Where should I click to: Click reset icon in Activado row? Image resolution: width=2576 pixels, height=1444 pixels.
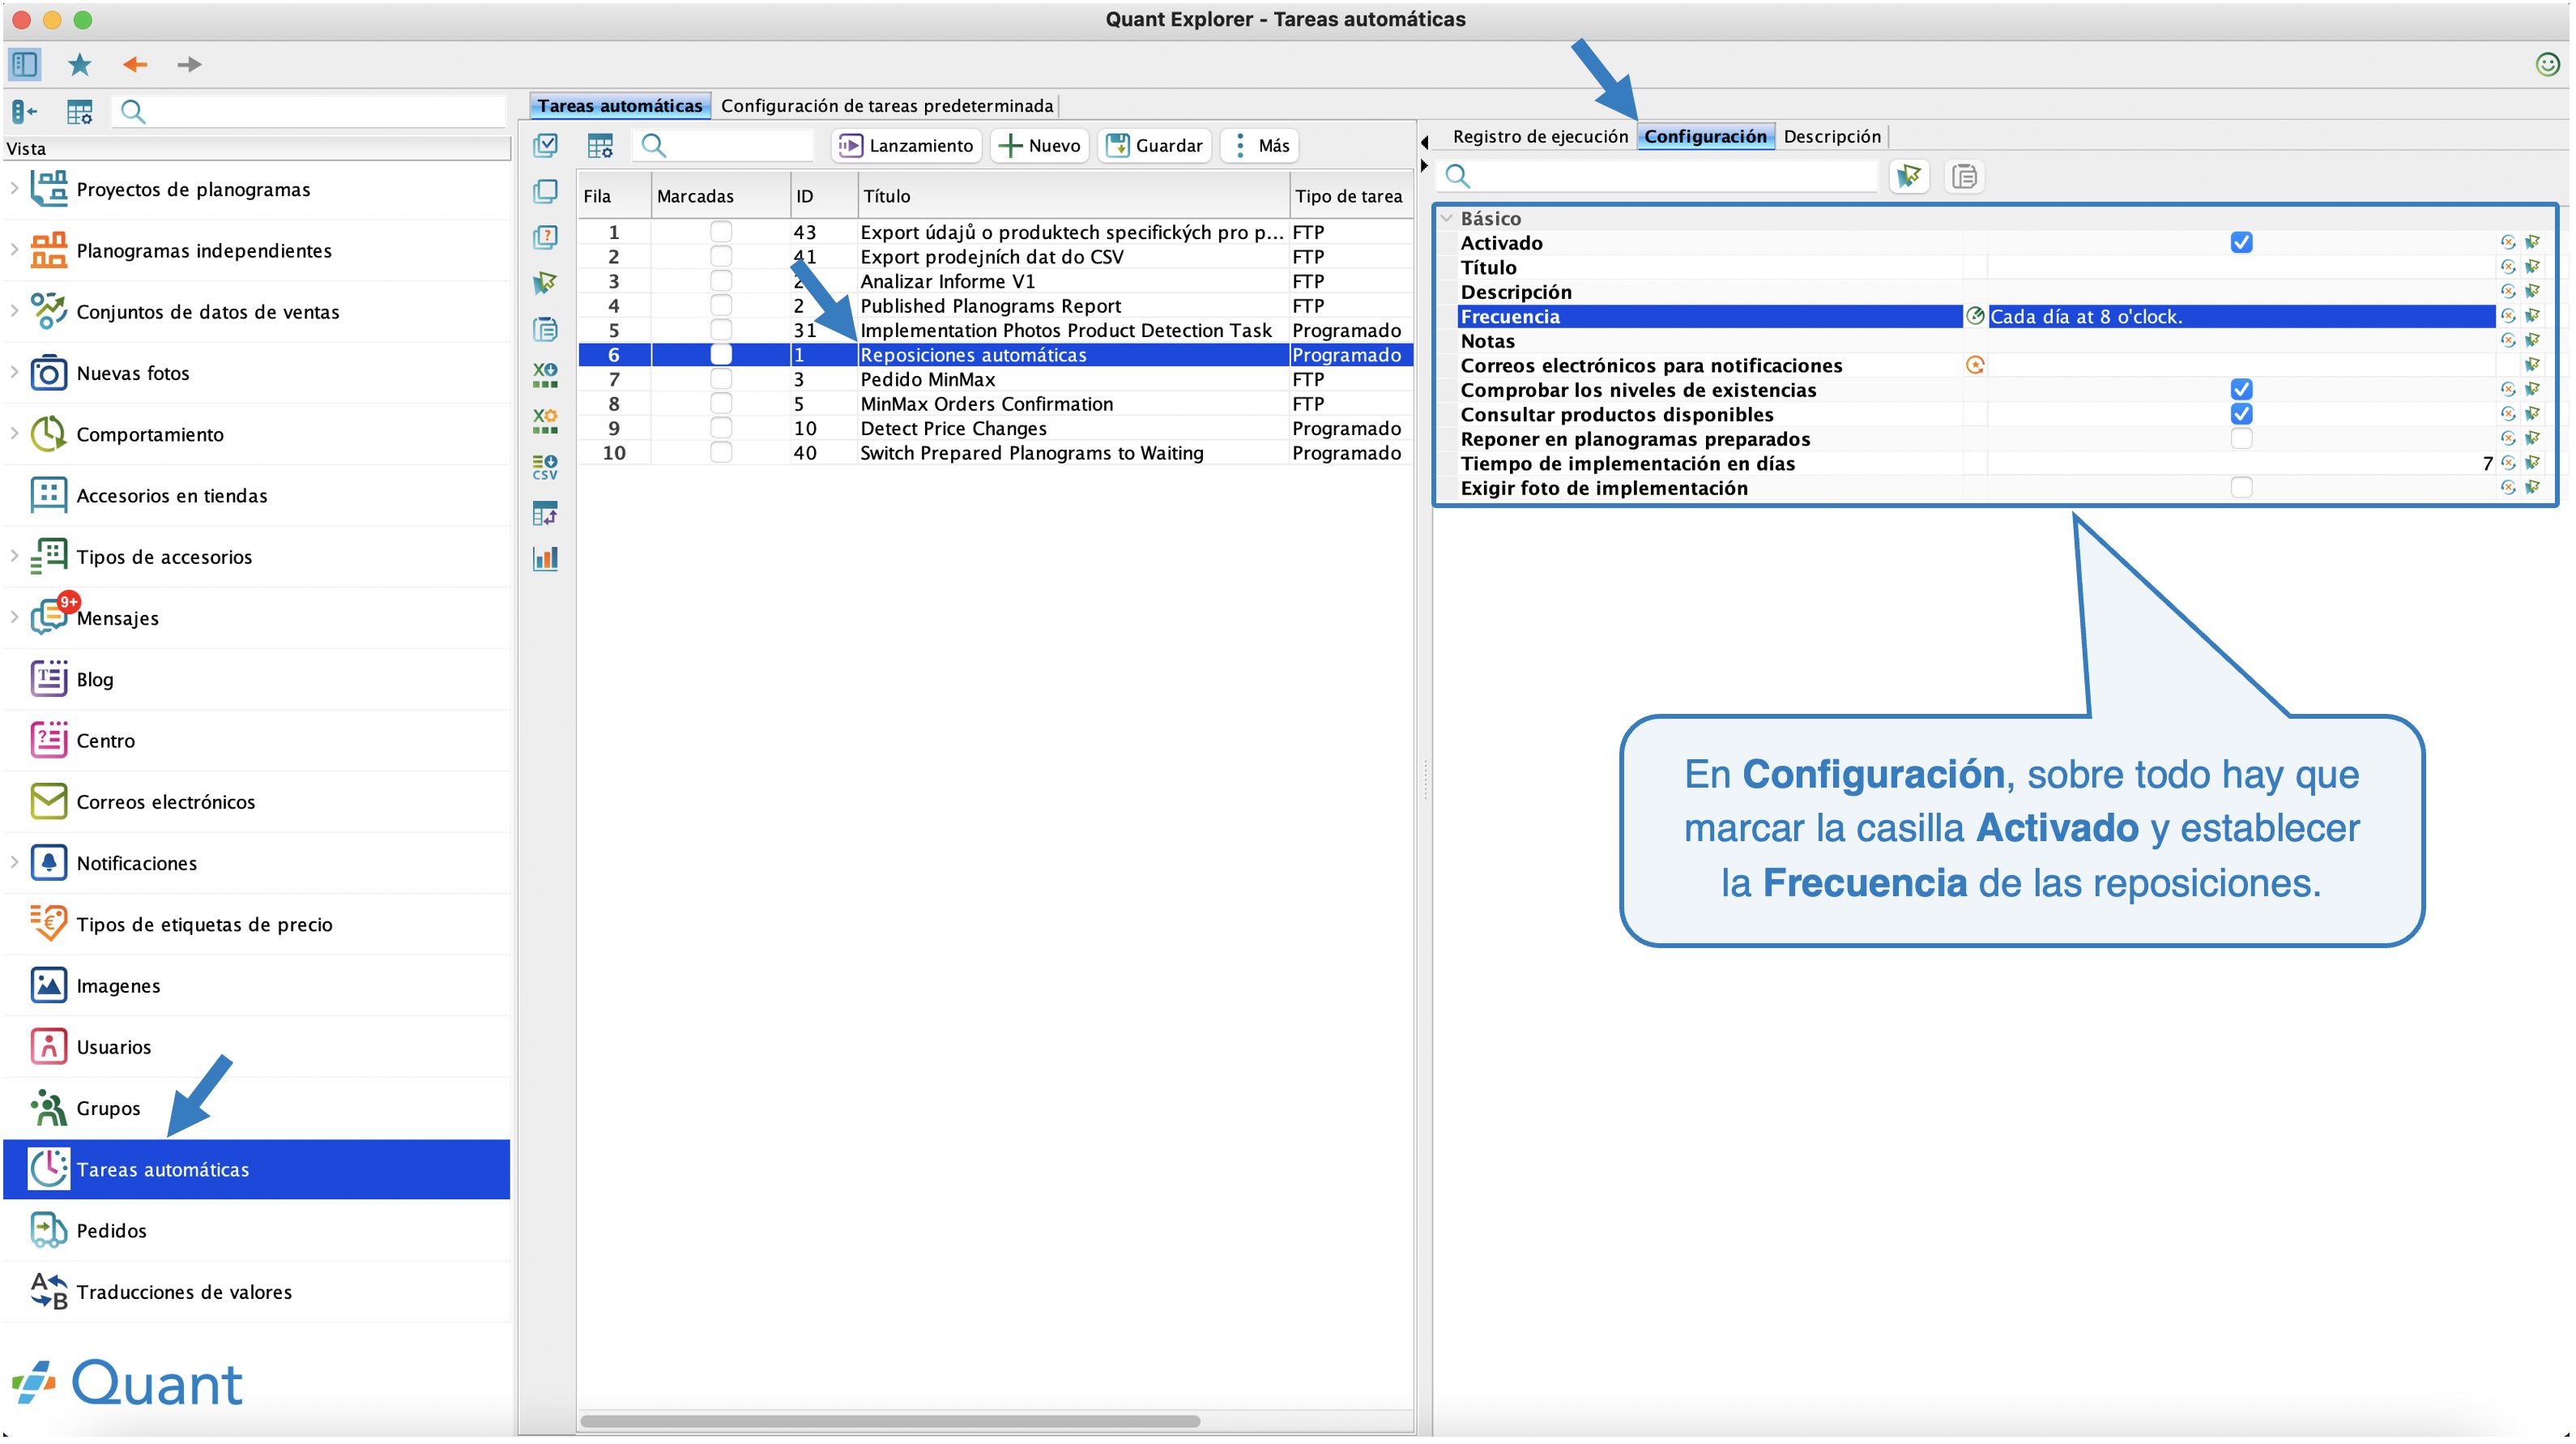pos(2508,243)
